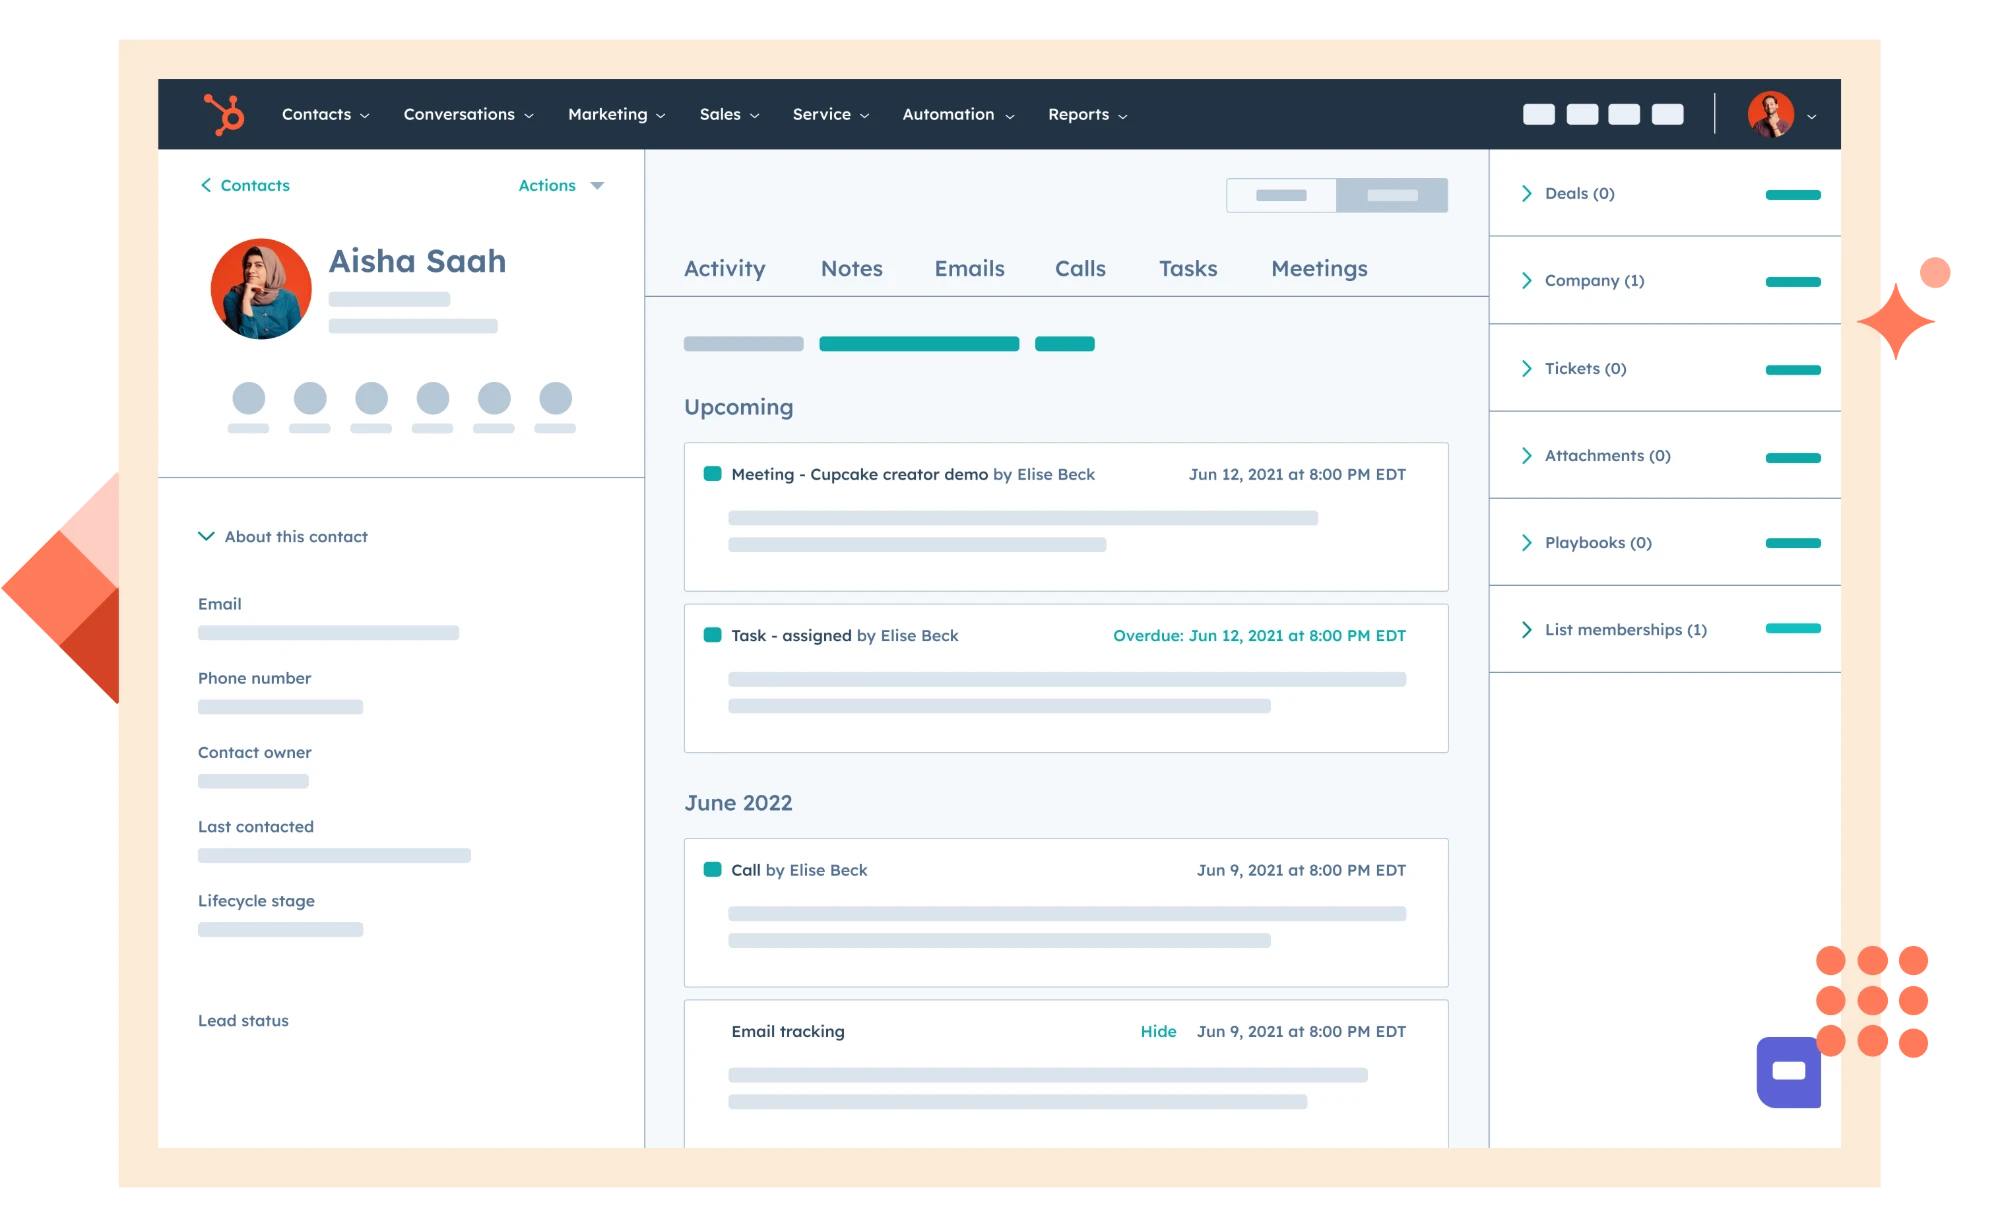The image size is (2000, 1227).
Task: Select the left segment of view toggle
Action: [x=1281, y=195]
